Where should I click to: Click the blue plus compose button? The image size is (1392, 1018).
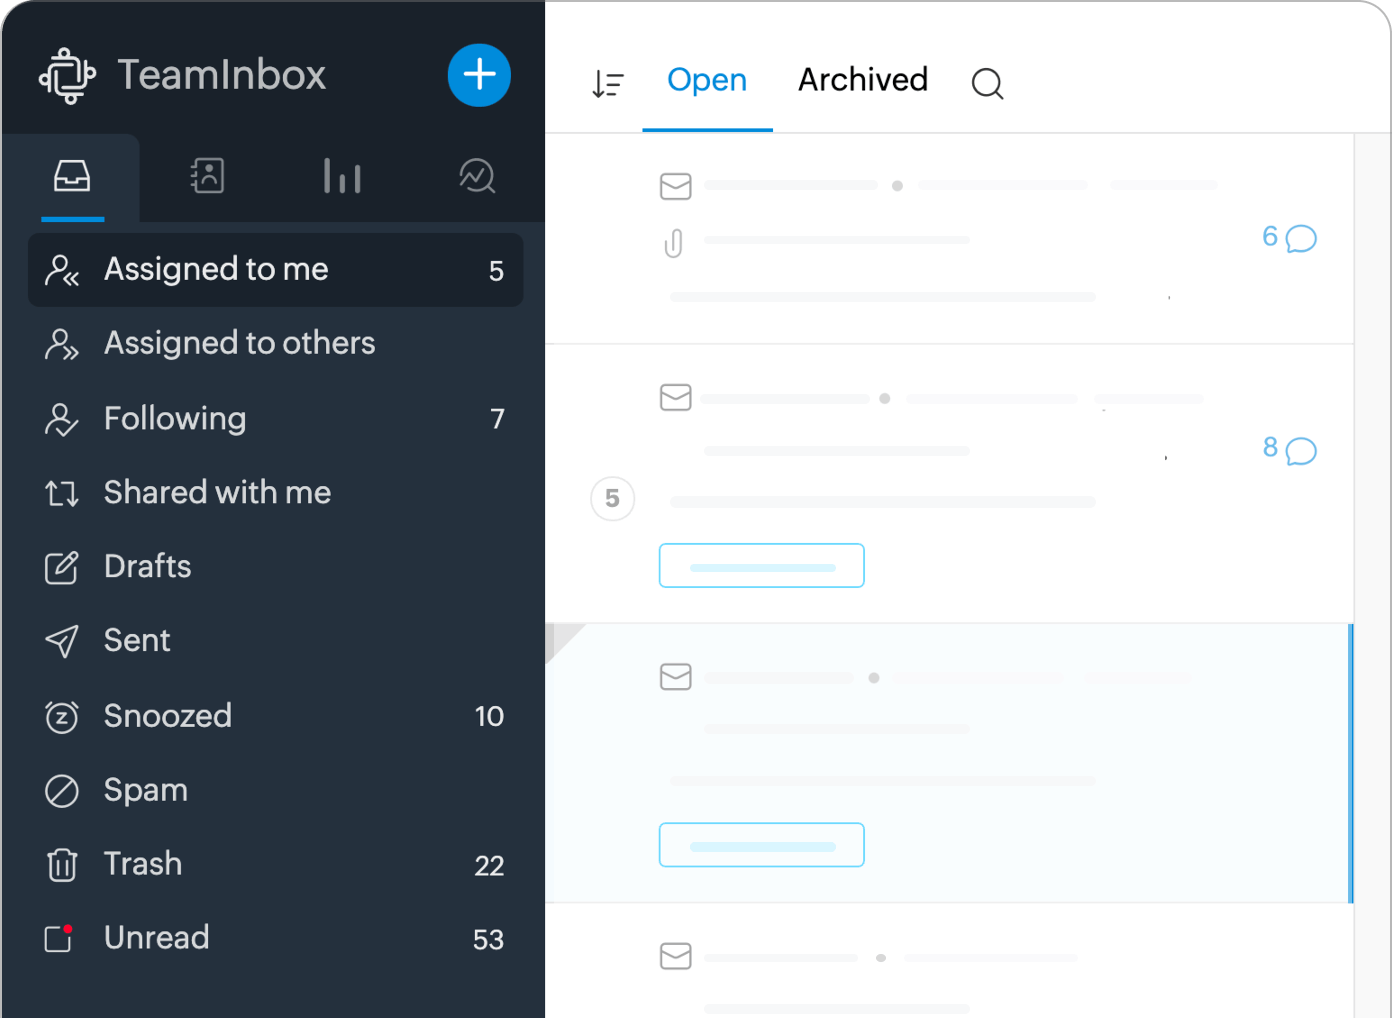pos(479,75)
